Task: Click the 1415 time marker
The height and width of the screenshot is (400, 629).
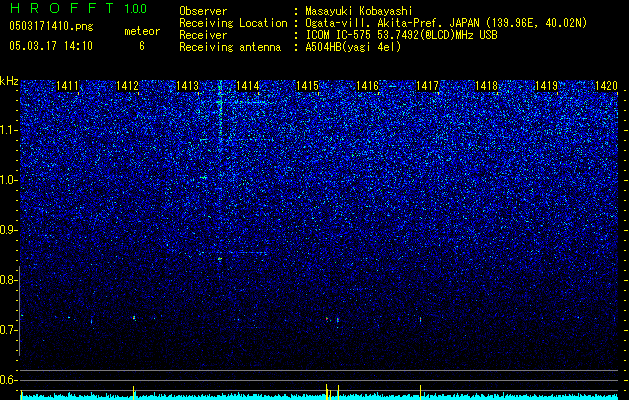Action: 307,86
